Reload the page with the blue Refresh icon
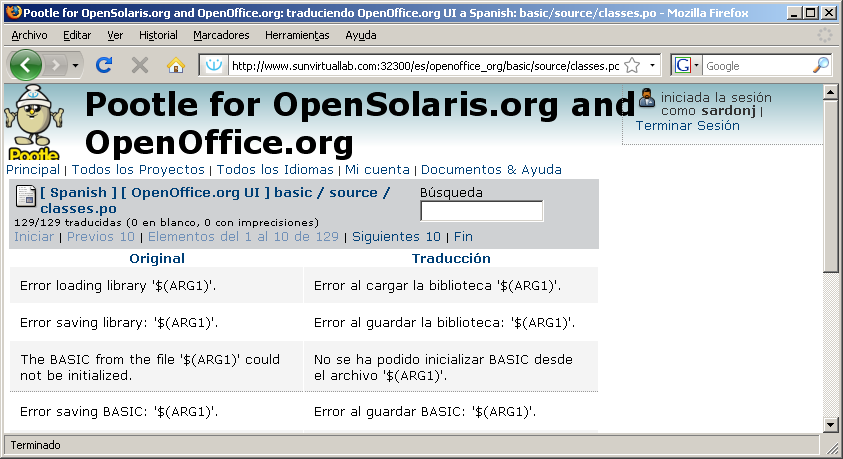 point(104,66)
